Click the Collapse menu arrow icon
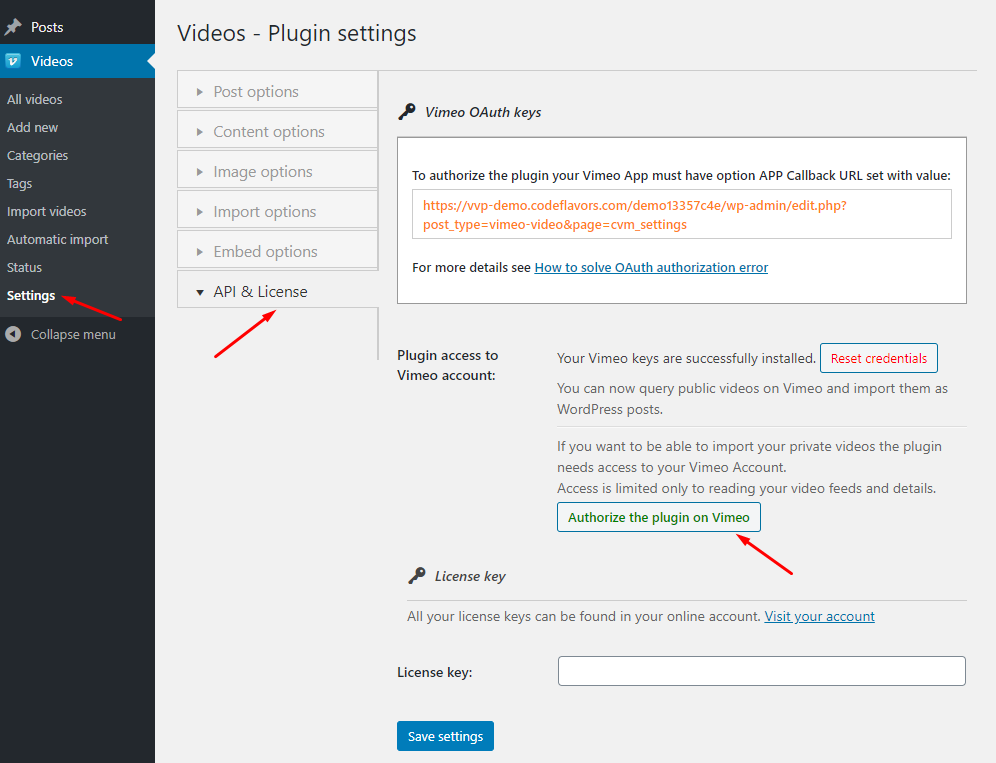 coord(13,334)
